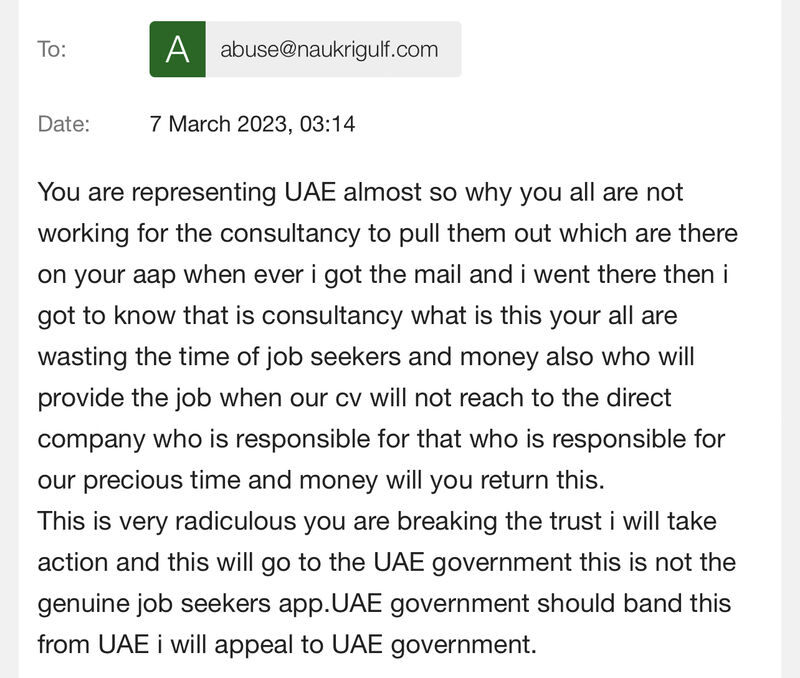Click the line starting 'got to know that'
Image resolution: width=800 pixels, height=678 pixels.
click(357, 316)
